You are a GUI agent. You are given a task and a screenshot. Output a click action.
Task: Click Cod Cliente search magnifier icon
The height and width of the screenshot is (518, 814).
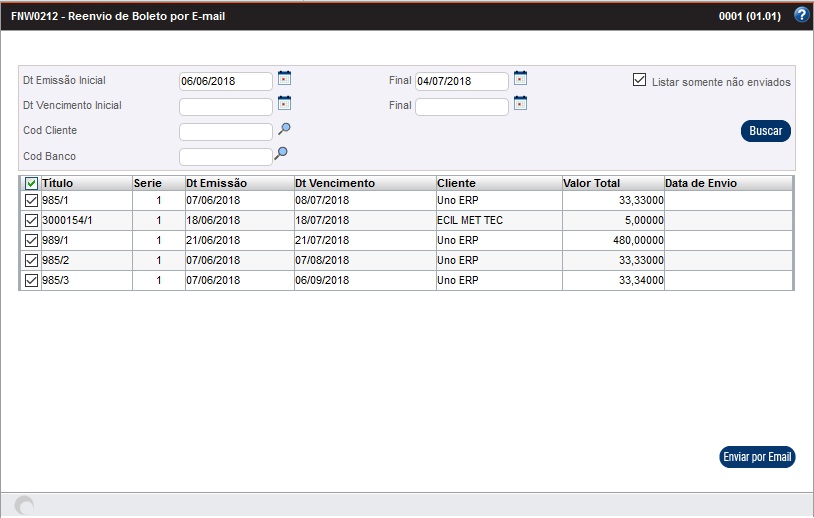coord(284,129)
